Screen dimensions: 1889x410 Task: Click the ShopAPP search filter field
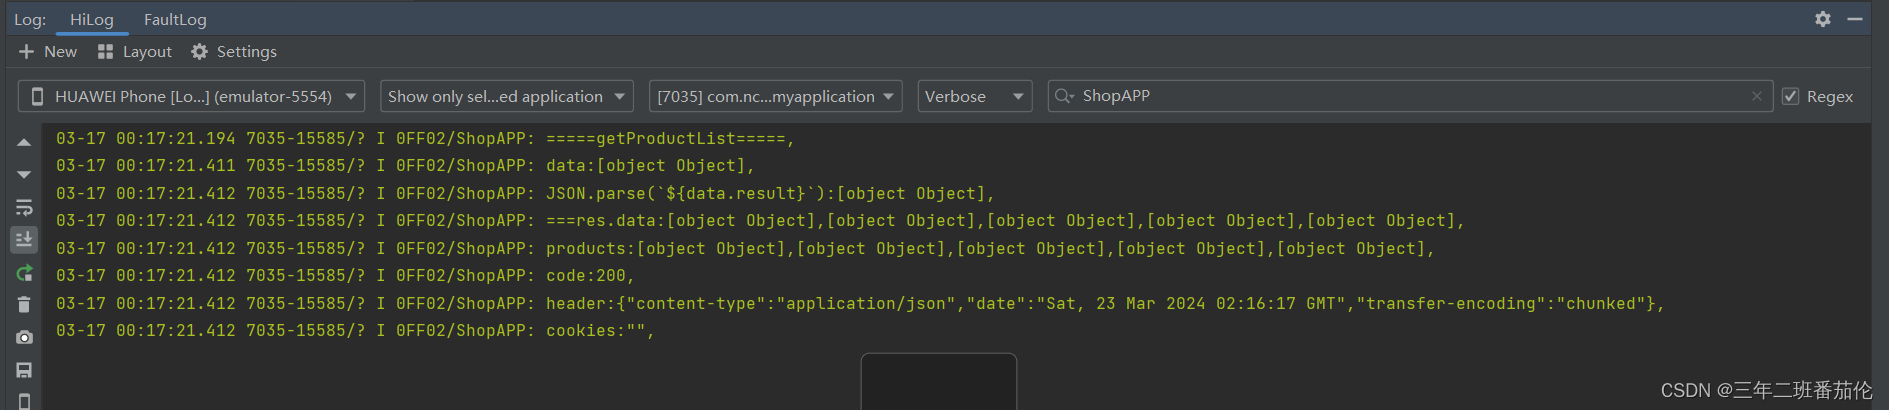pyautogui.click(x=1410, y=96)
